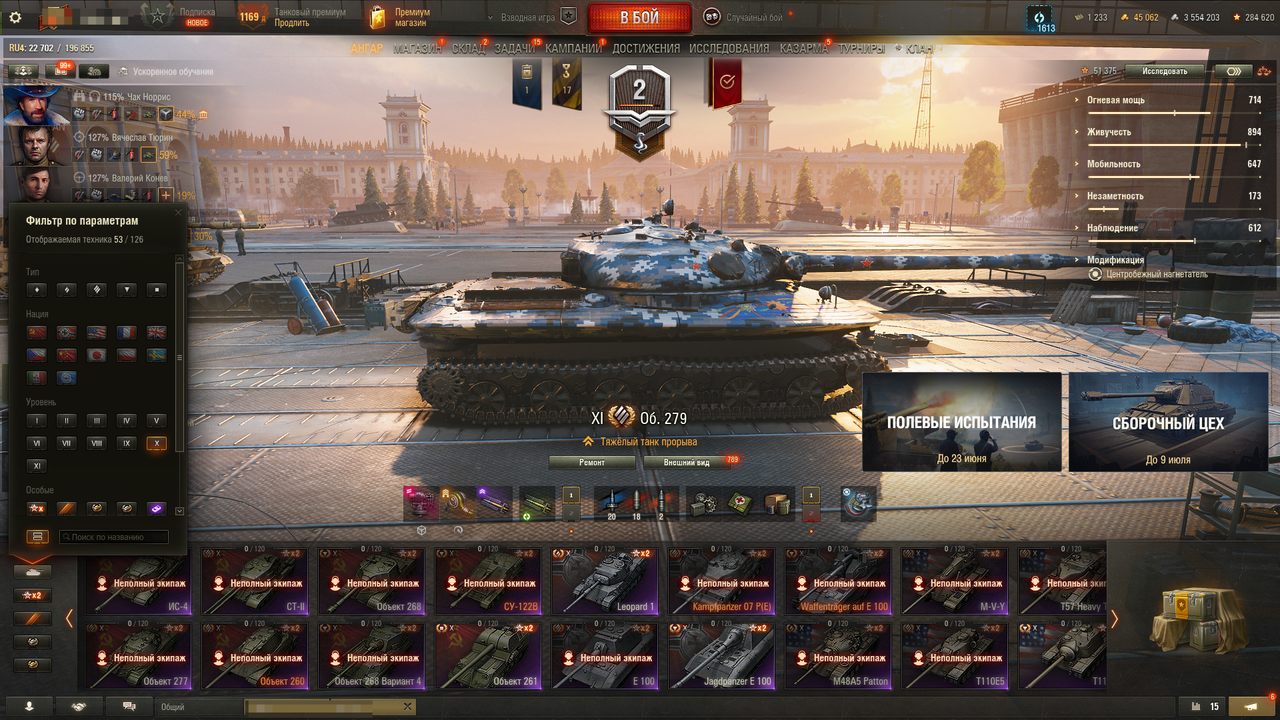Select the Leopard 1 tank thumbnail
This screenshot has height=720, width=1280.
click(602, 580)
